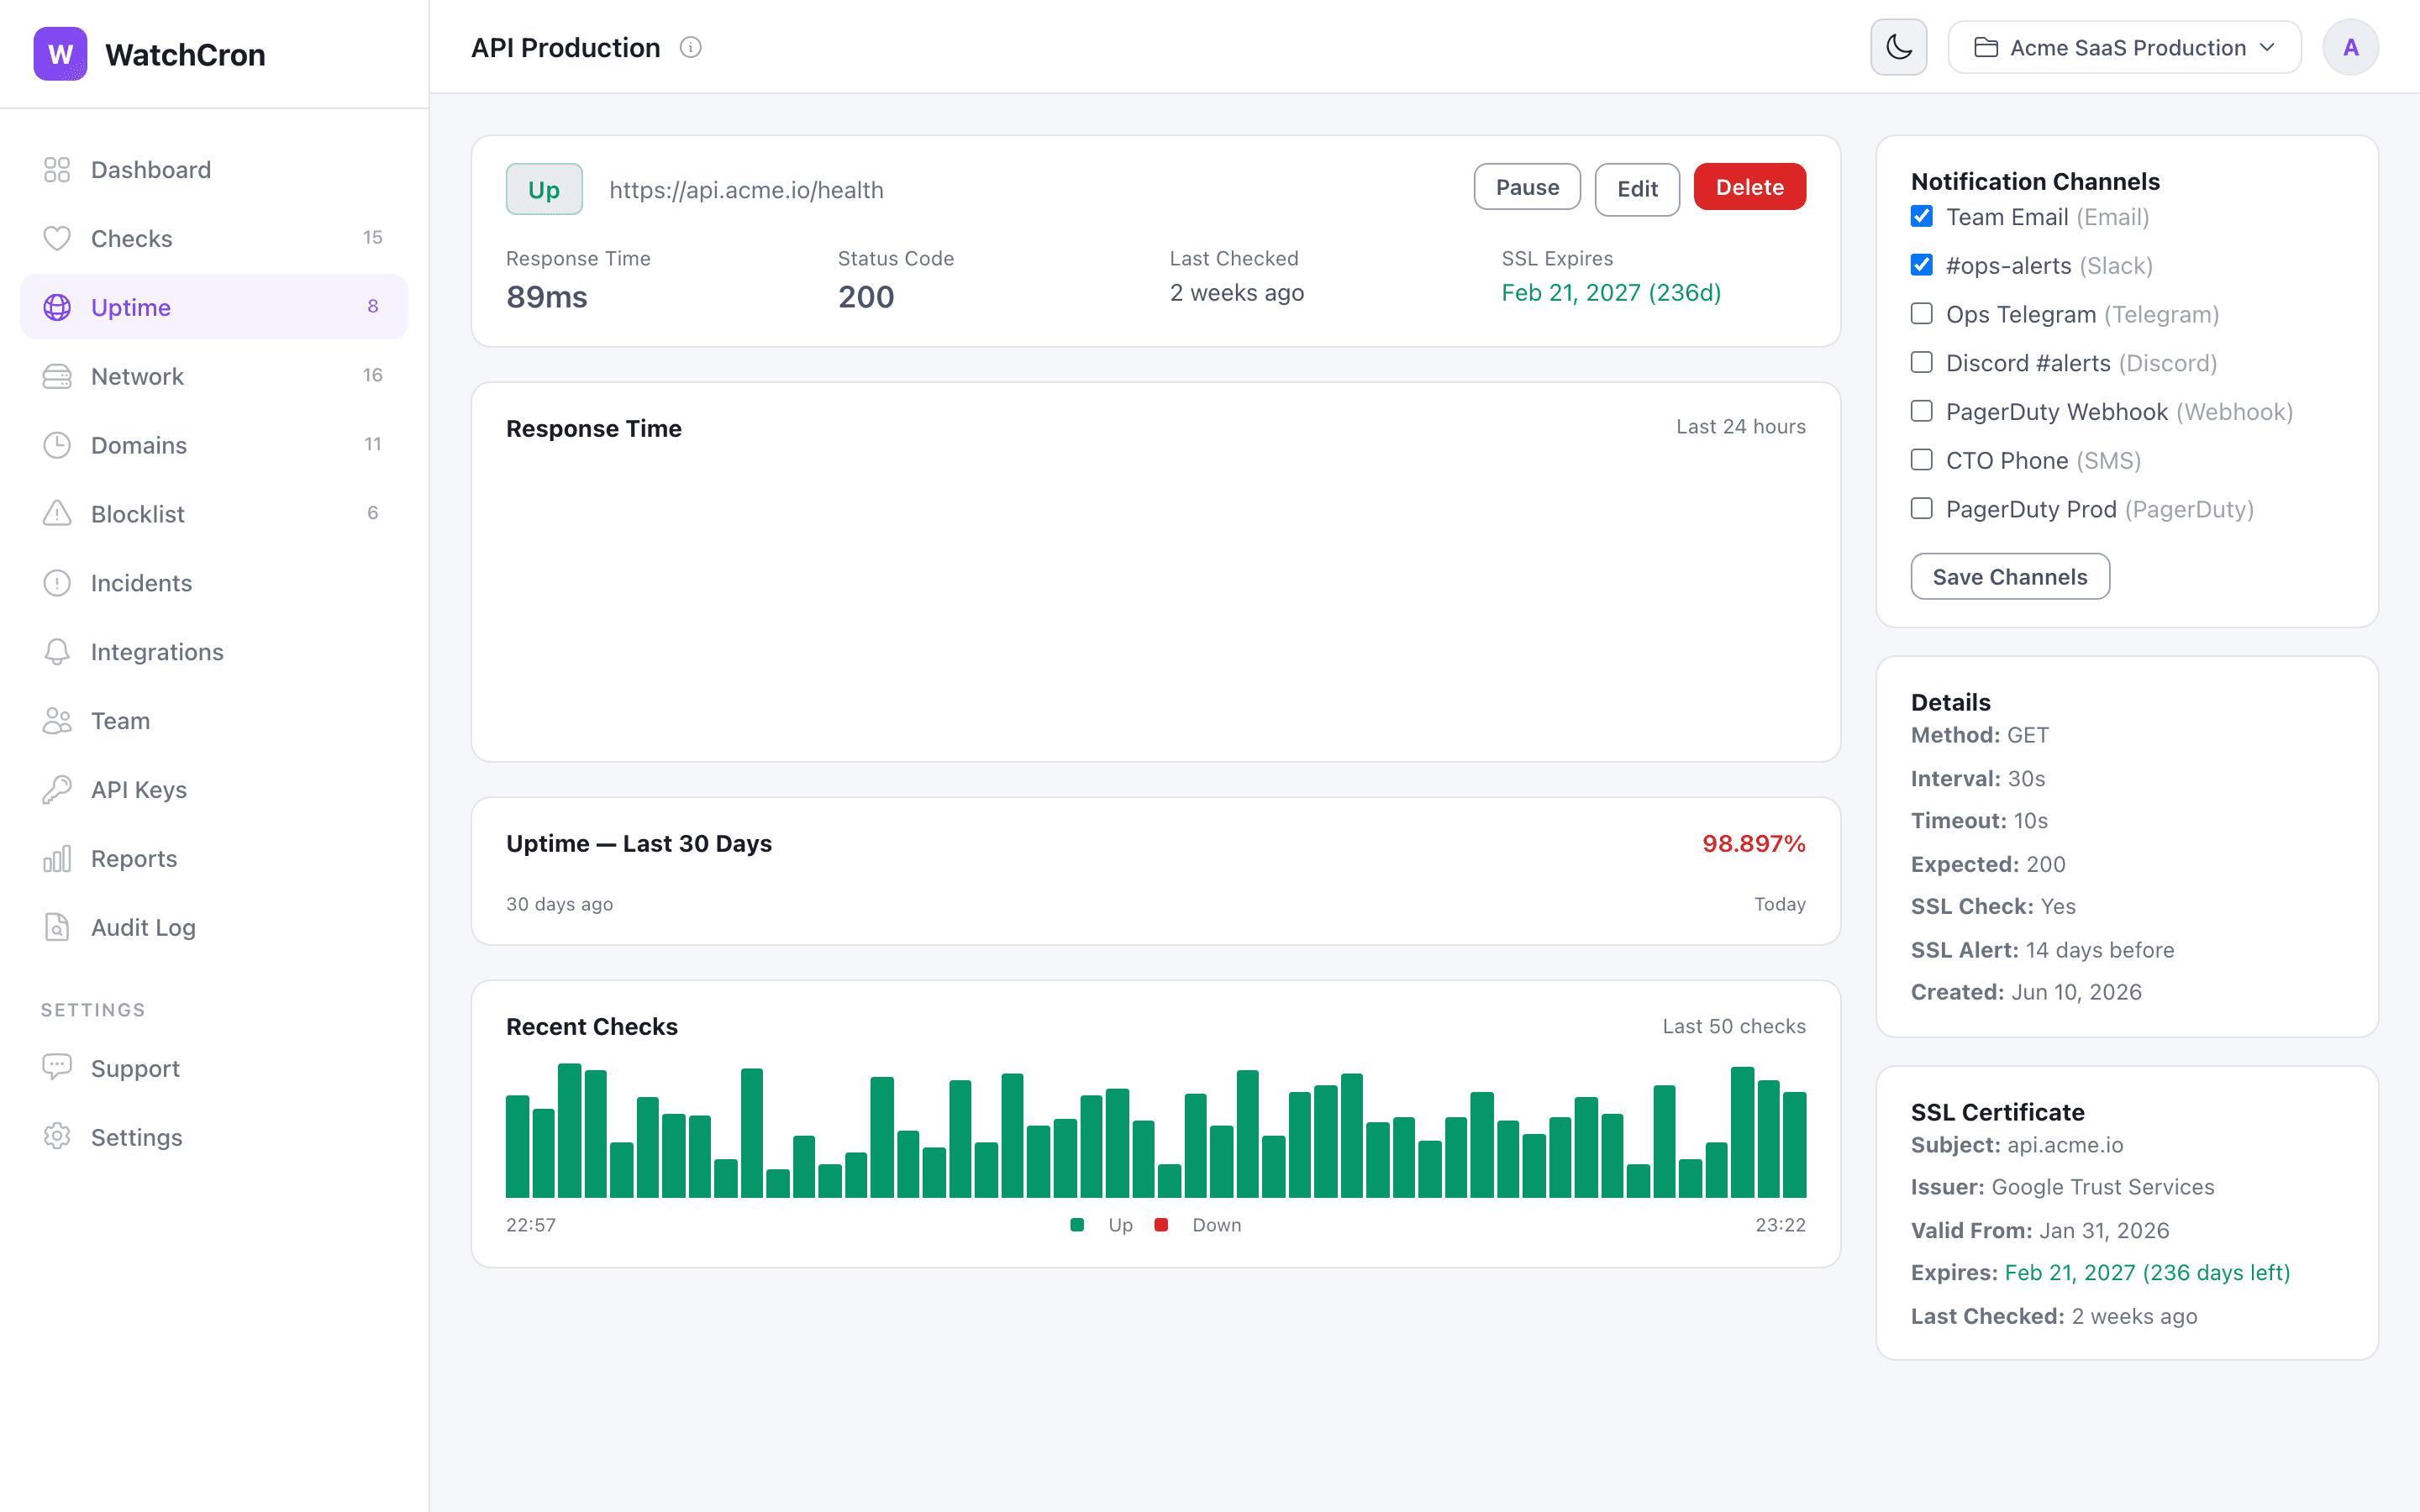The height and width of the screenshot is (1512, 2420).
Task: Enable the PagerDuty Prod channel
Action: (x=1921, y=509)
